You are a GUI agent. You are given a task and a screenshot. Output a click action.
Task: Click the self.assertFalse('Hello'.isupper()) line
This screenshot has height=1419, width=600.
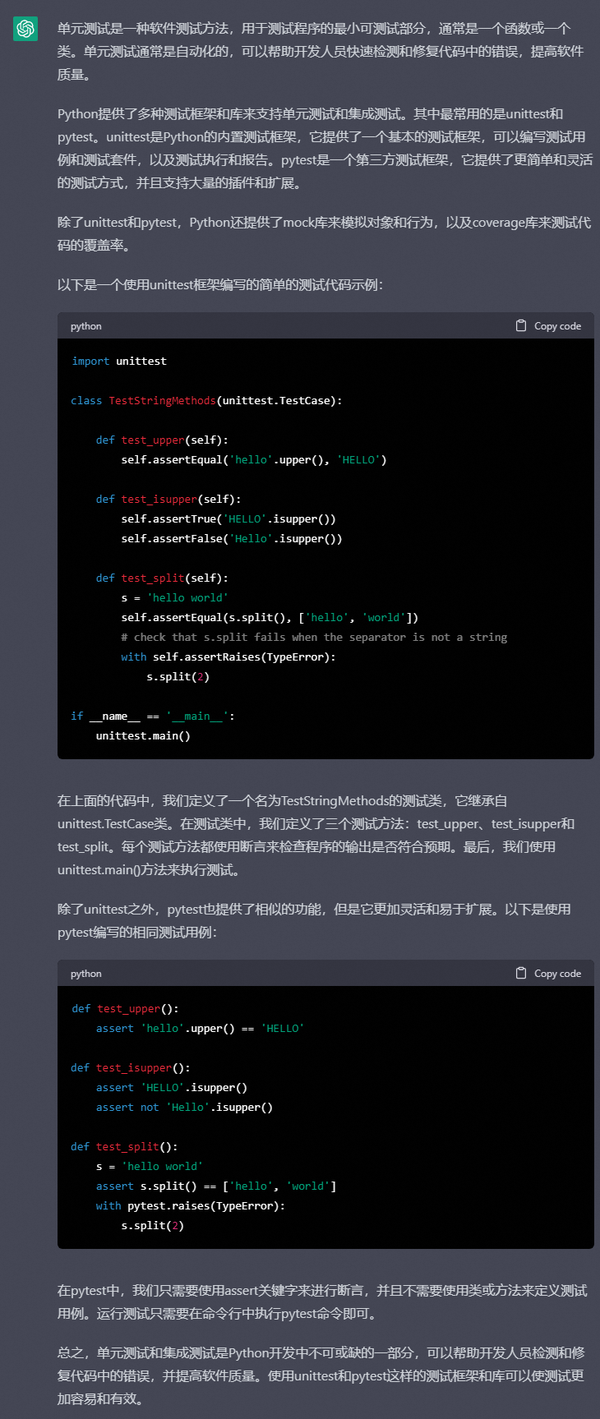point(232,538)
